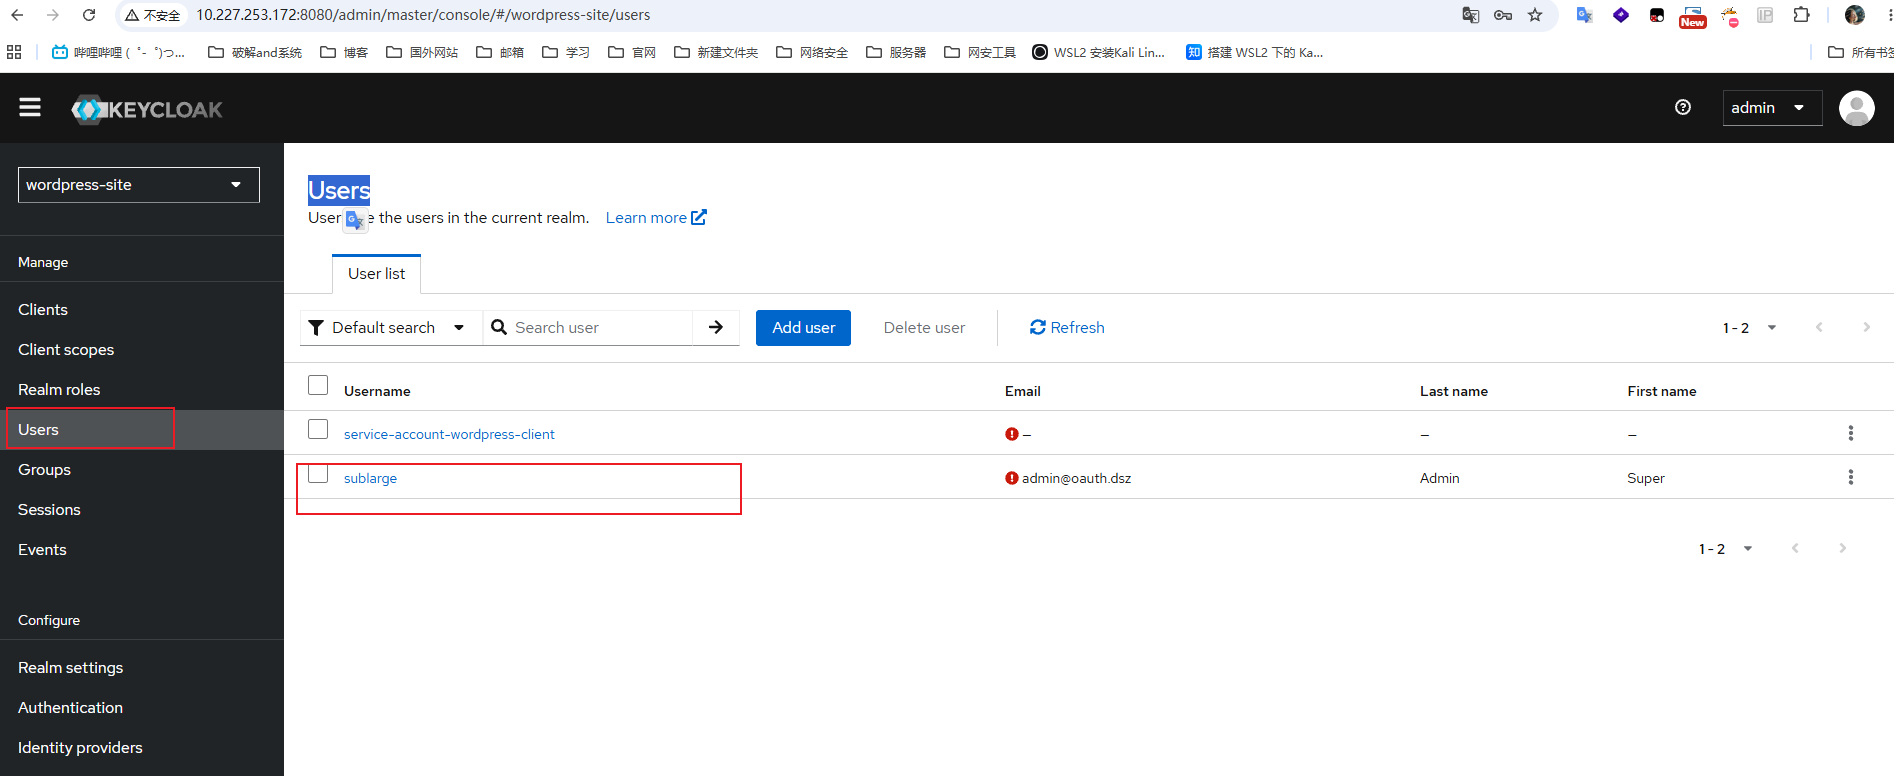Open the admin account dropdown

[x=1772, y=107]
